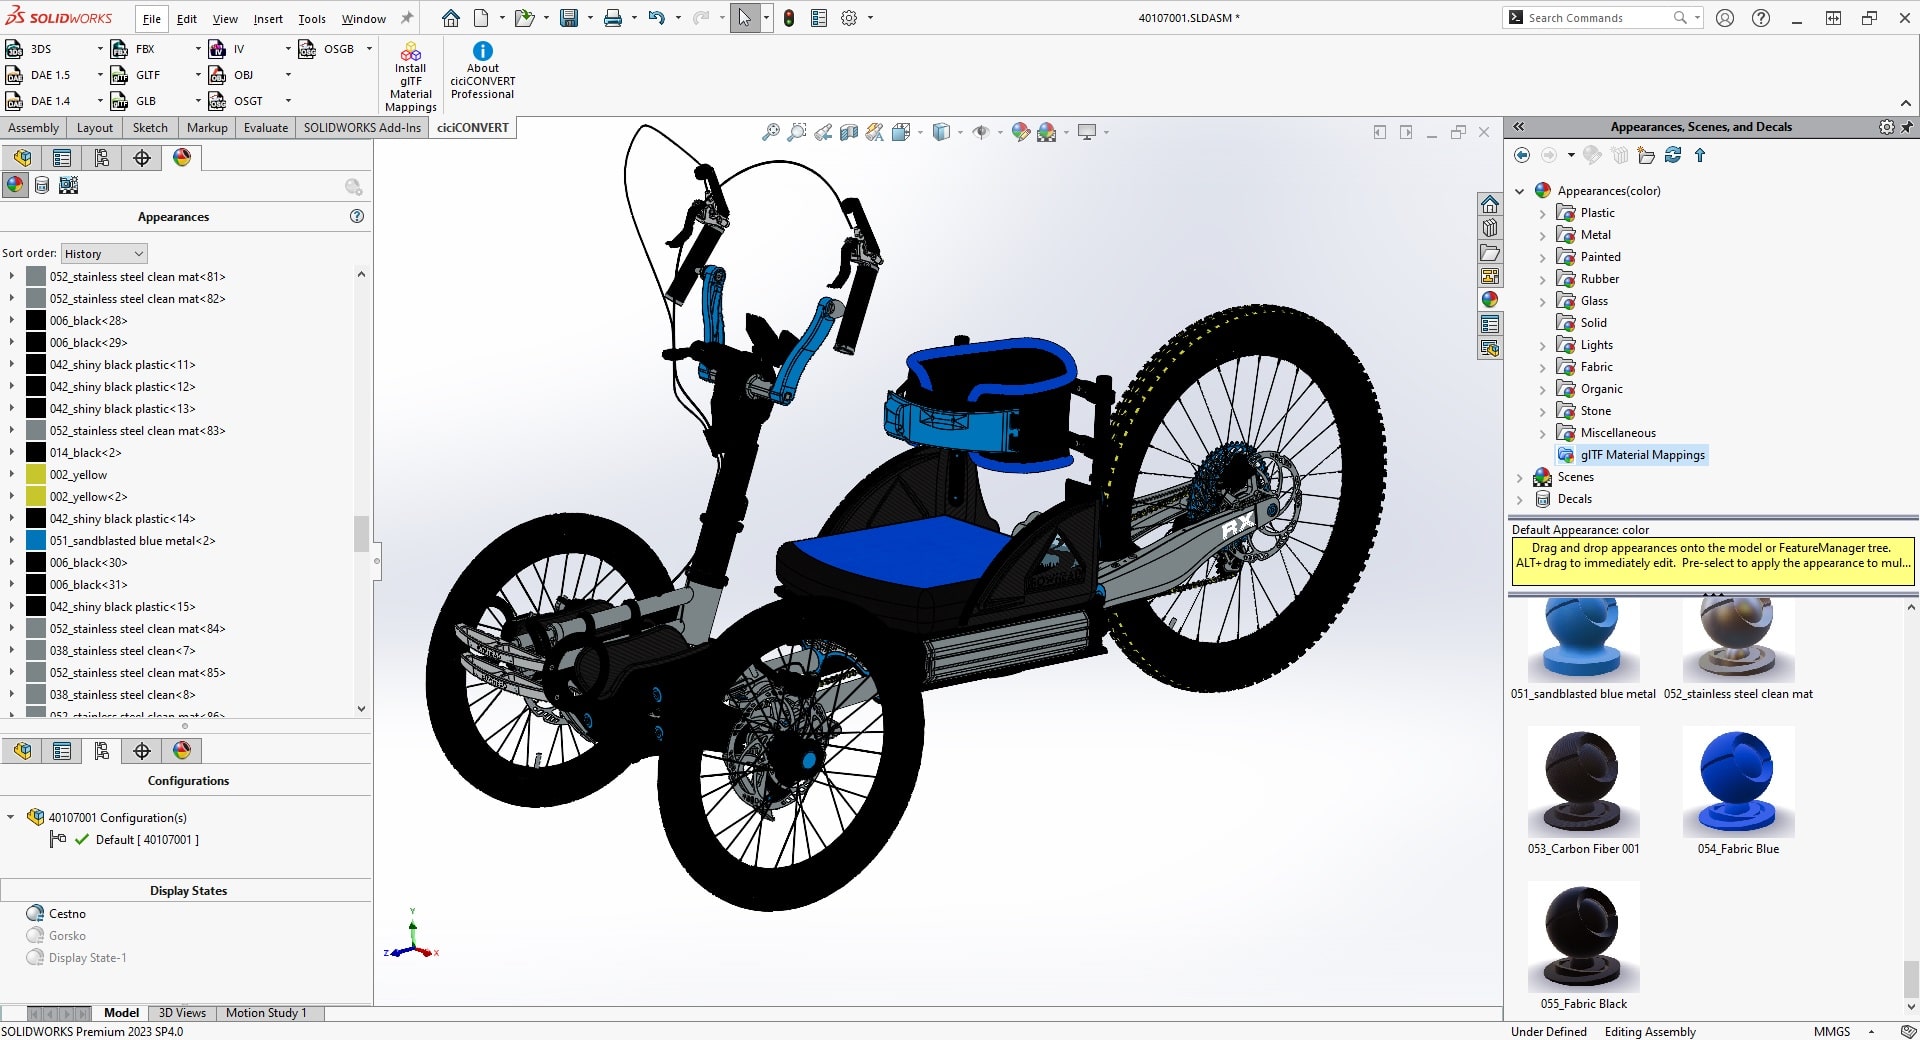Open the FeatureManager tree tab in the left panel

(22, 158)
